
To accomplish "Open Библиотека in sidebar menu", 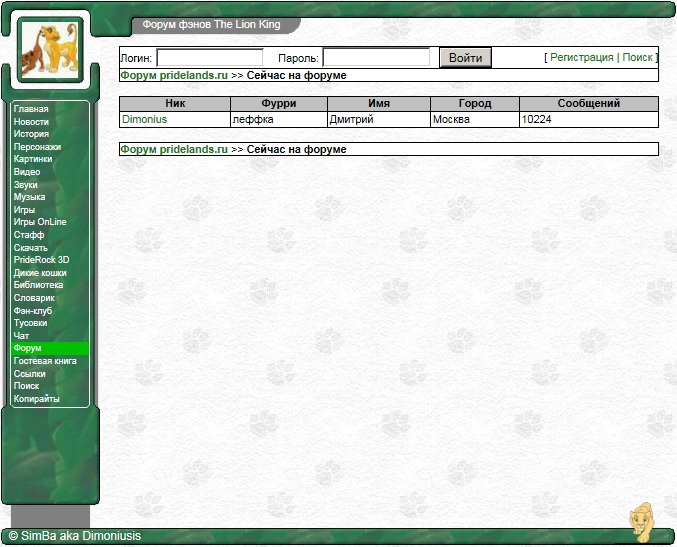I will point(38,285).
